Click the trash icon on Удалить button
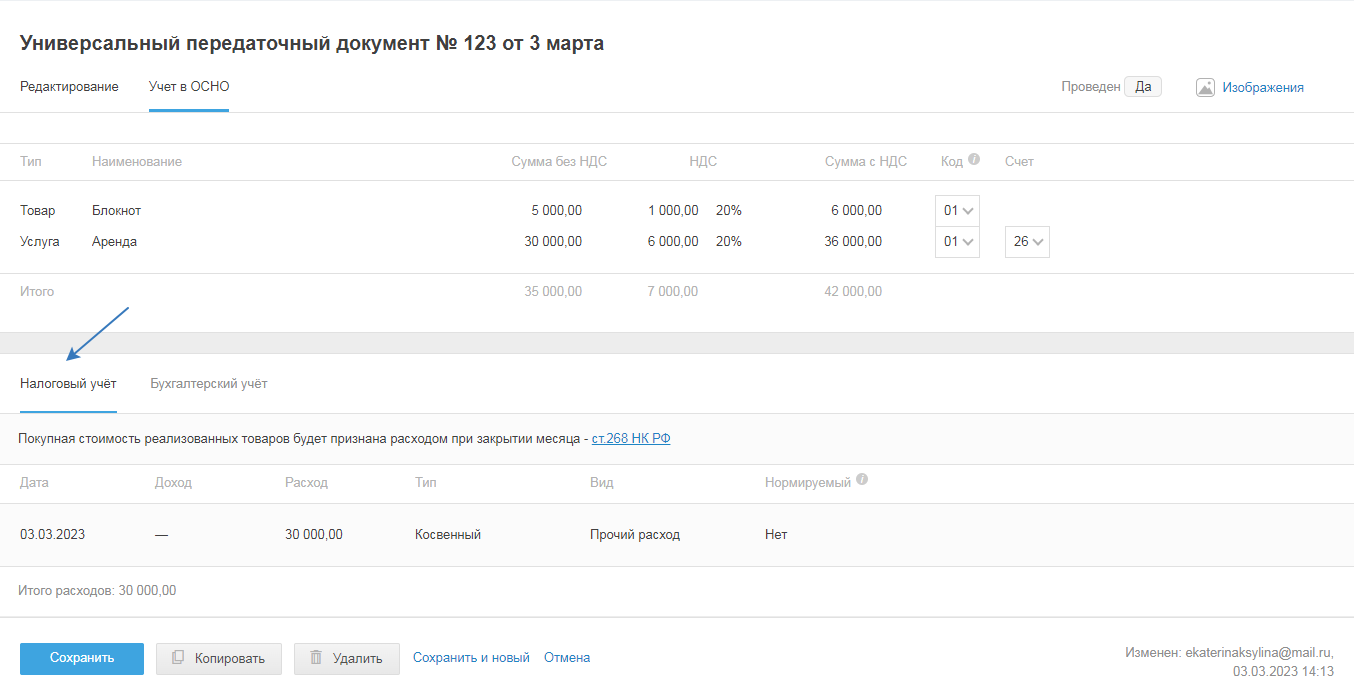1354x693 pixels. click(316, 658)
